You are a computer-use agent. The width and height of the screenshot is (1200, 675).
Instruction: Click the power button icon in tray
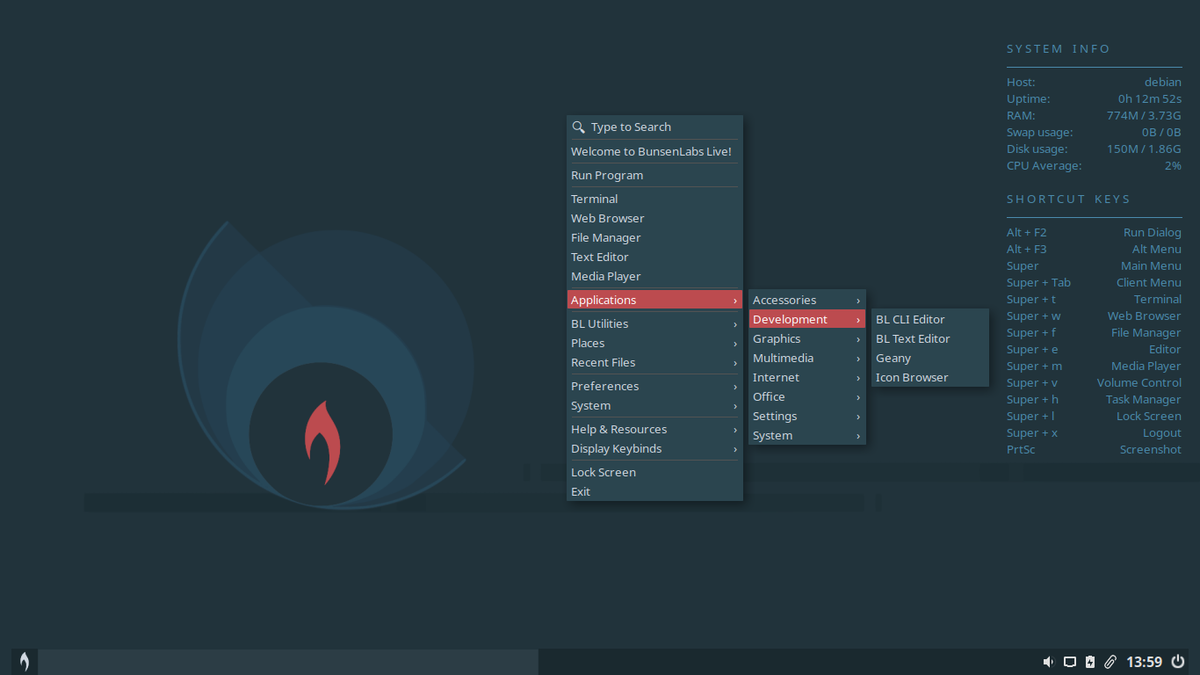[1177, 661]
